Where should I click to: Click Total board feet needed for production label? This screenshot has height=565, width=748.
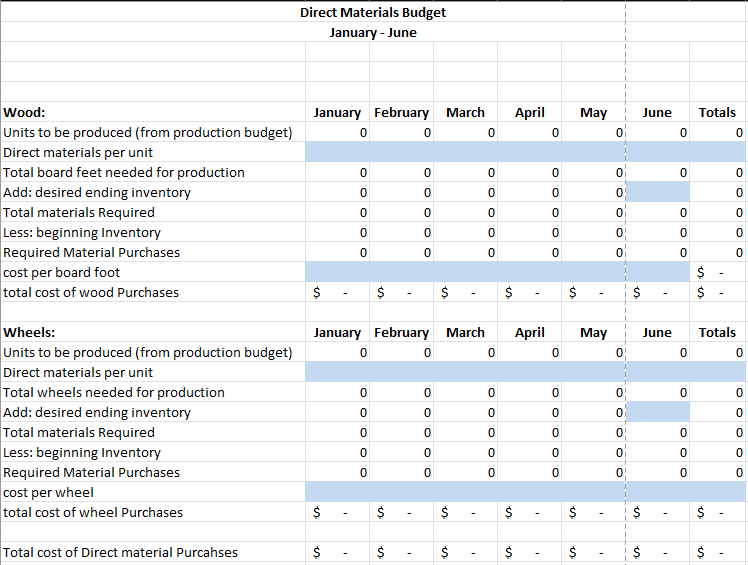(x=124, y=173)
